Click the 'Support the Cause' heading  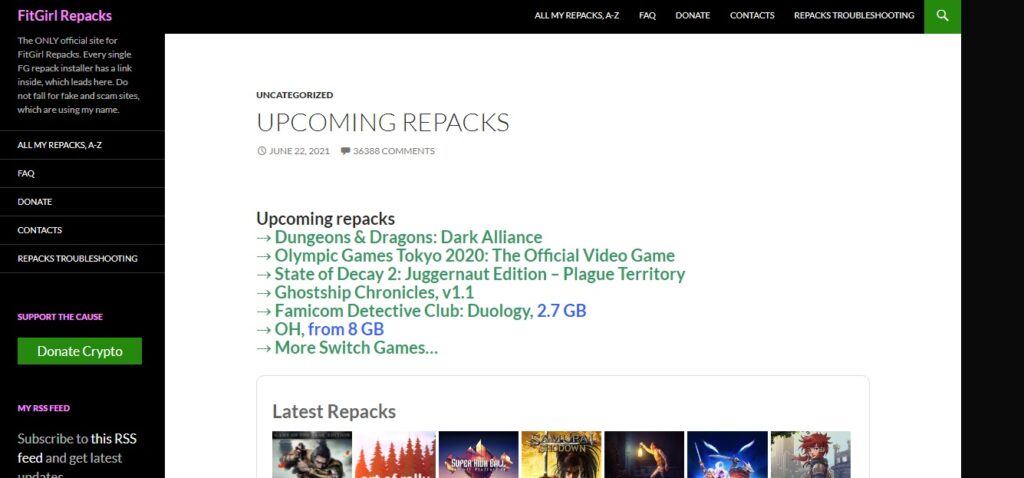60,317
